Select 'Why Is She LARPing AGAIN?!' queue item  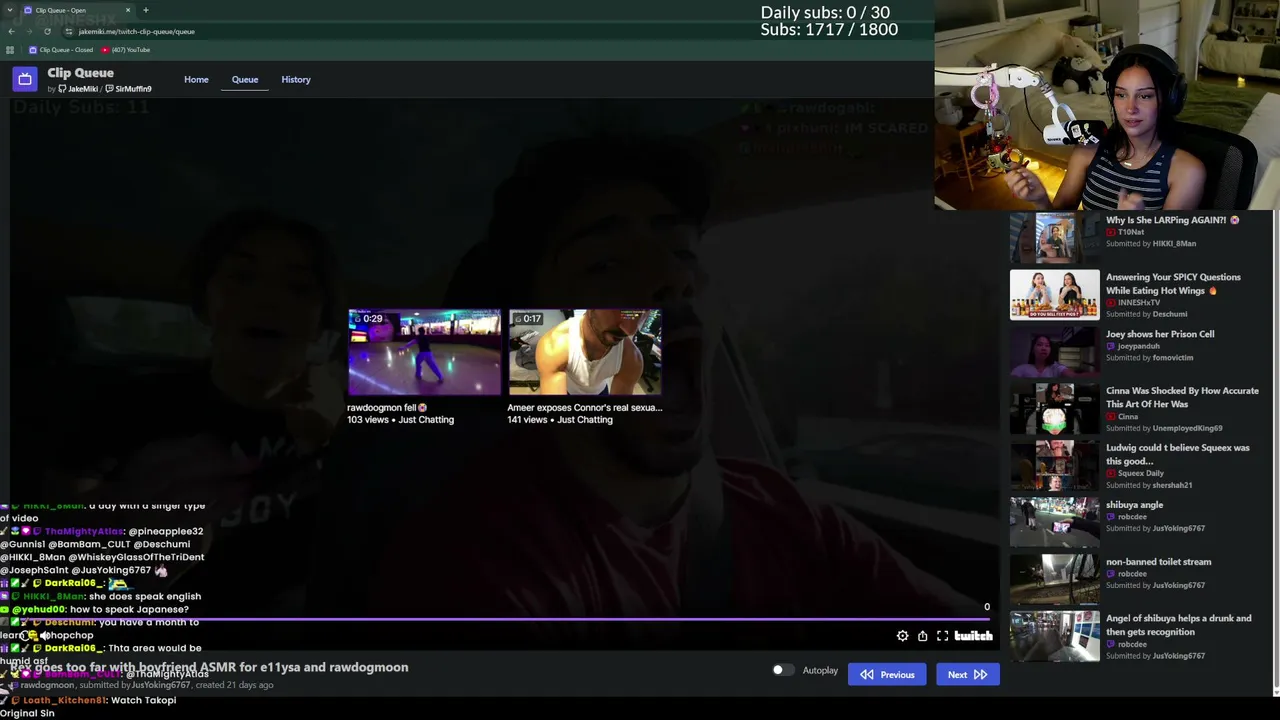click(1172, 220)
